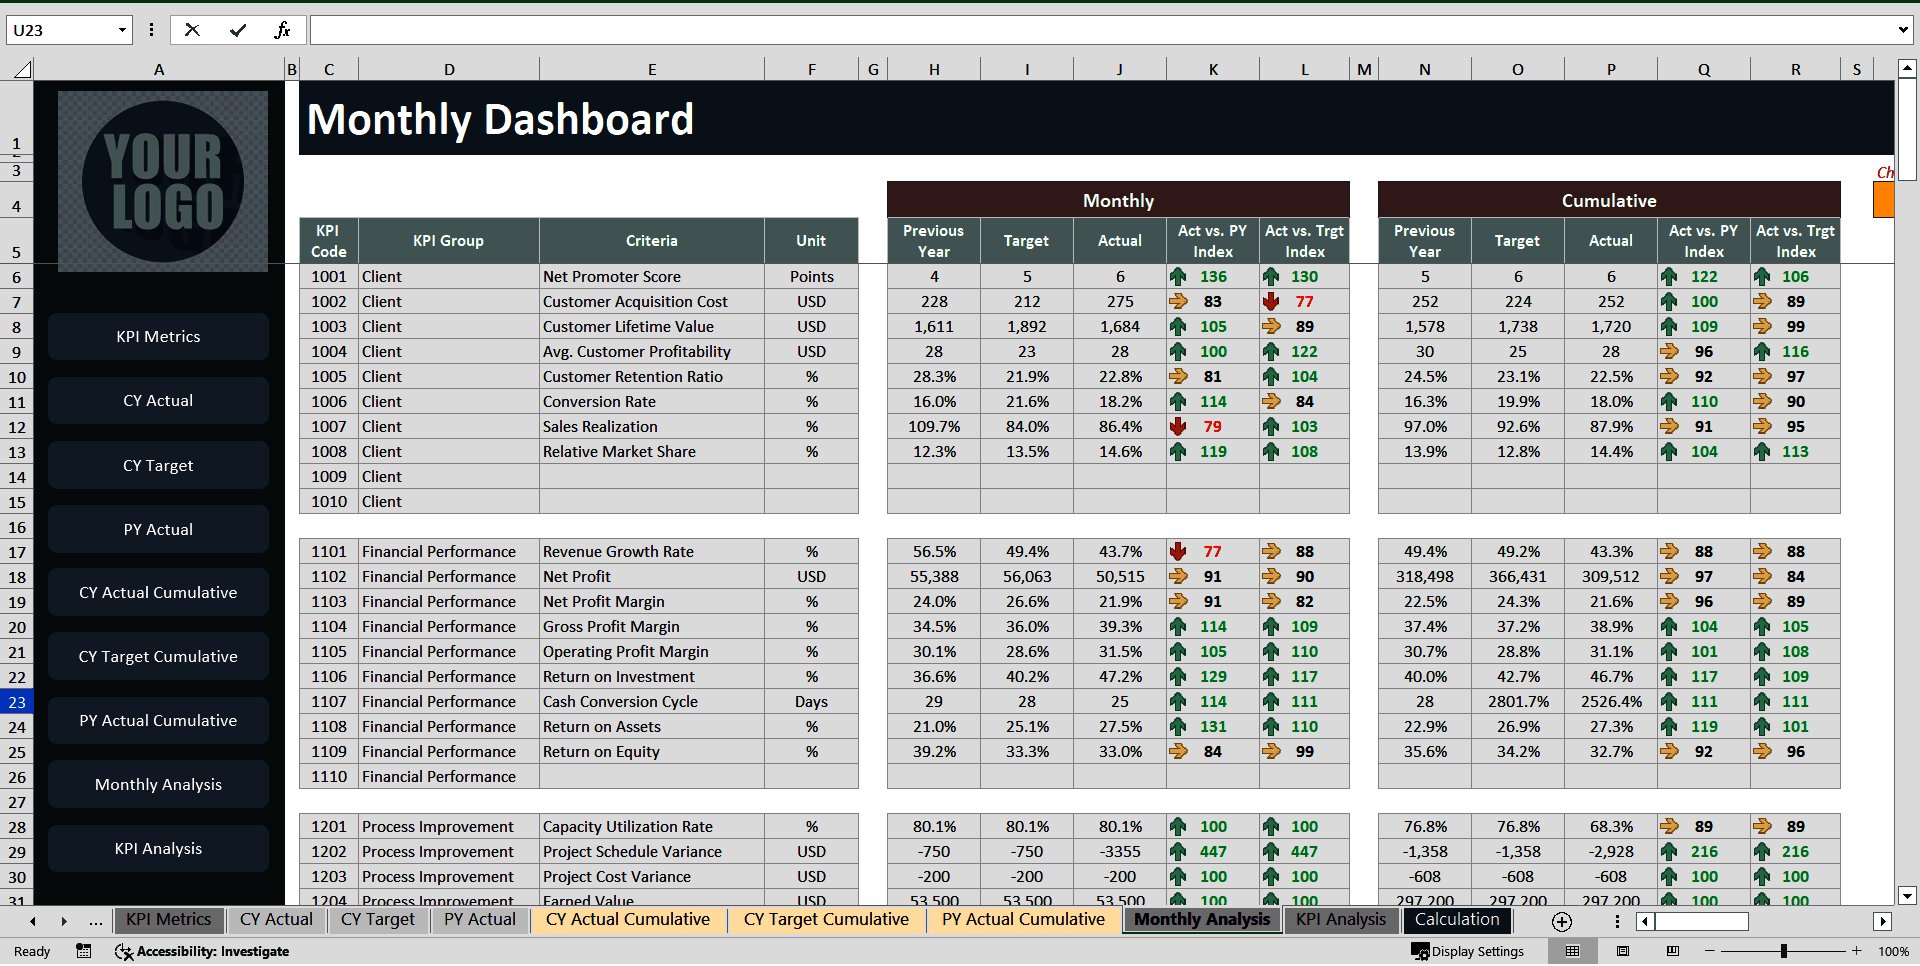Click CY Target Cumulative sidebar button
Image resolution: width=1920 pixels, height=966 pixels.
(x=158, y=657)
